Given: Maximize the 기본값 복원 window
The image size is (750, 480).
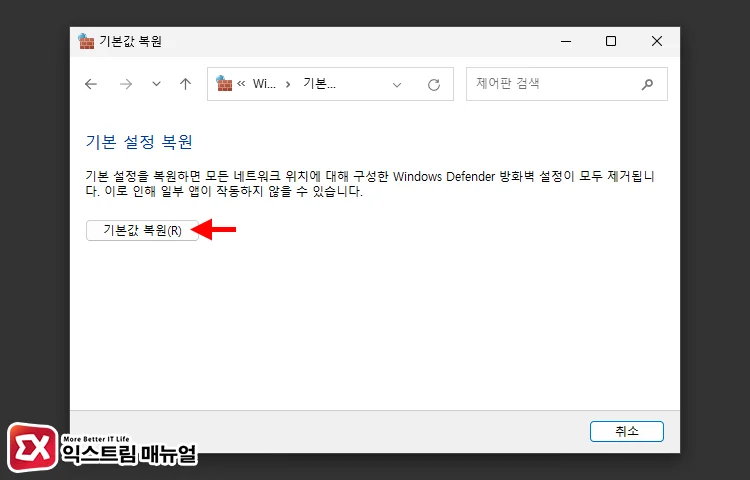Looking at the screenshot, I should [611, 41].
